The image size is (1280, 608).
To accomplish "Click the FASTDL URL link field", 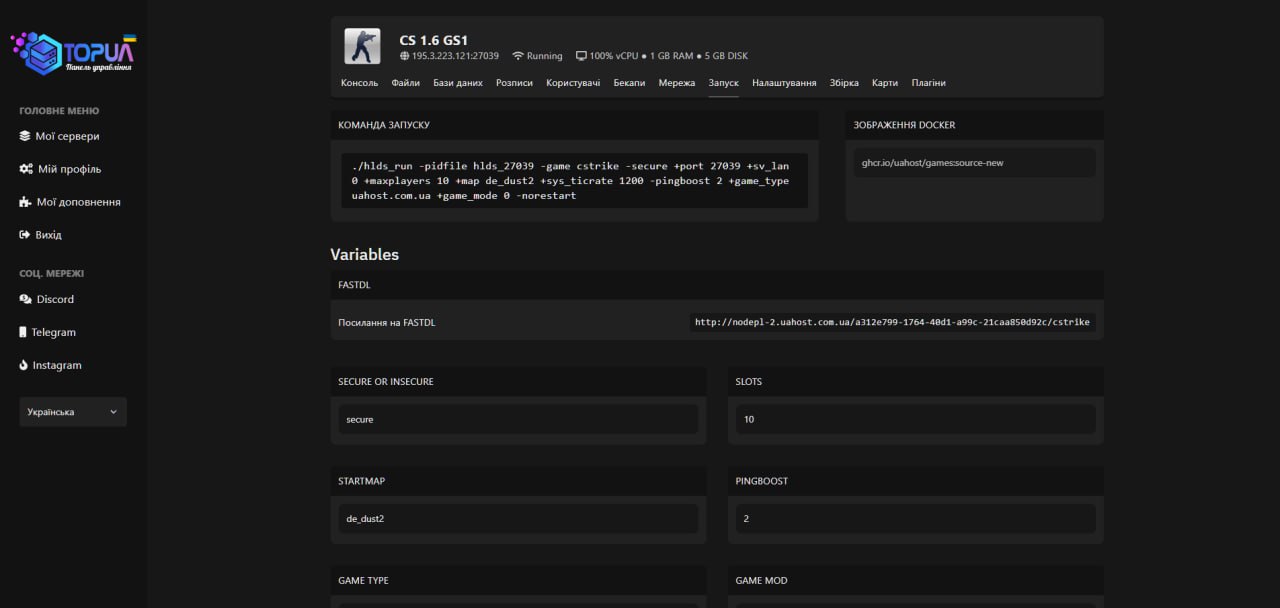I will point(892,322).
